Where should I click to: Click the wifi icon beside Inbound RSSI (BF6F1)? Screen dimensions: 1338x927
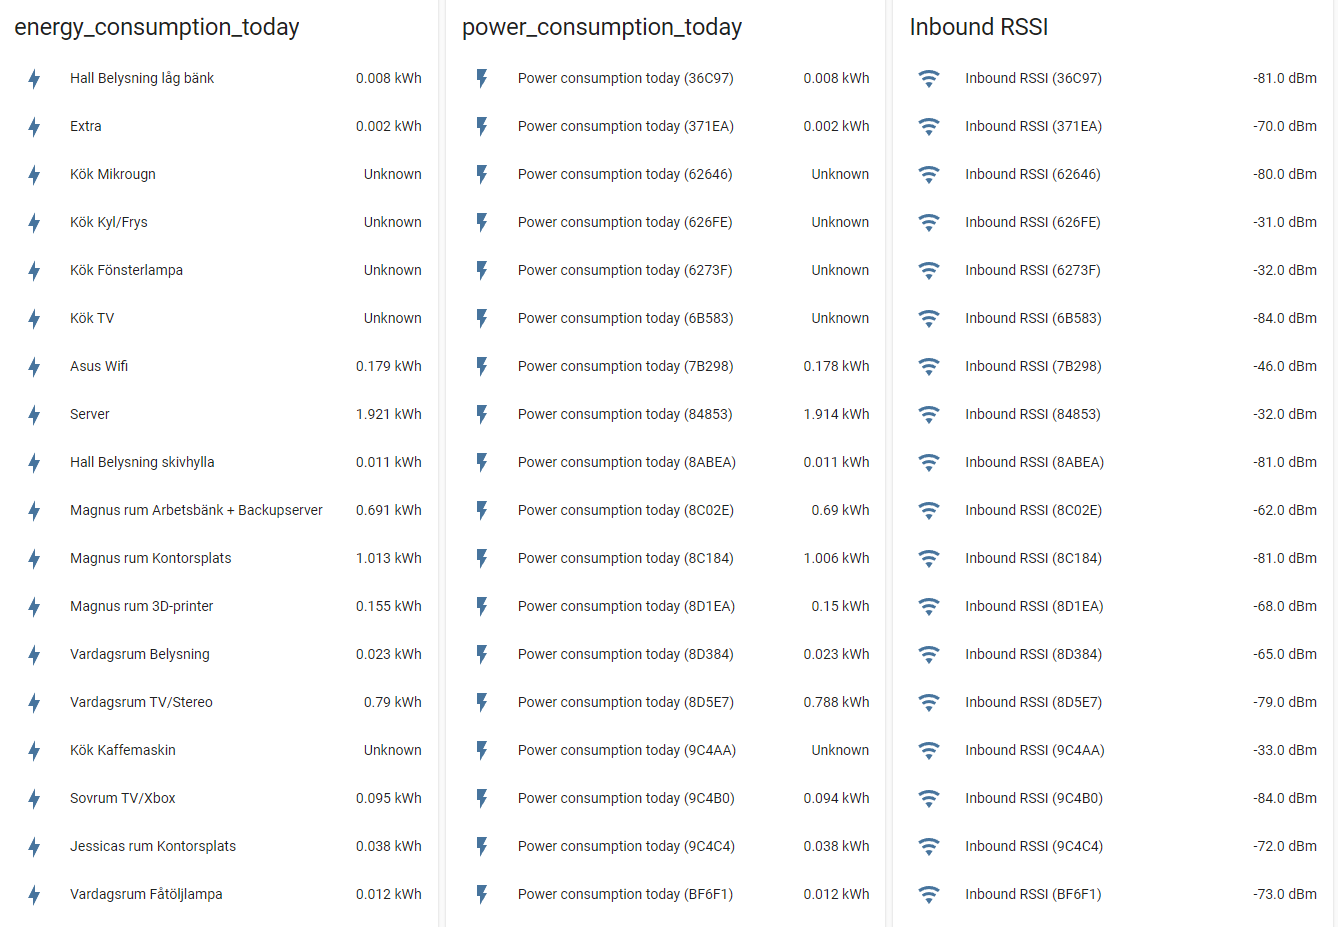[929, 894]
